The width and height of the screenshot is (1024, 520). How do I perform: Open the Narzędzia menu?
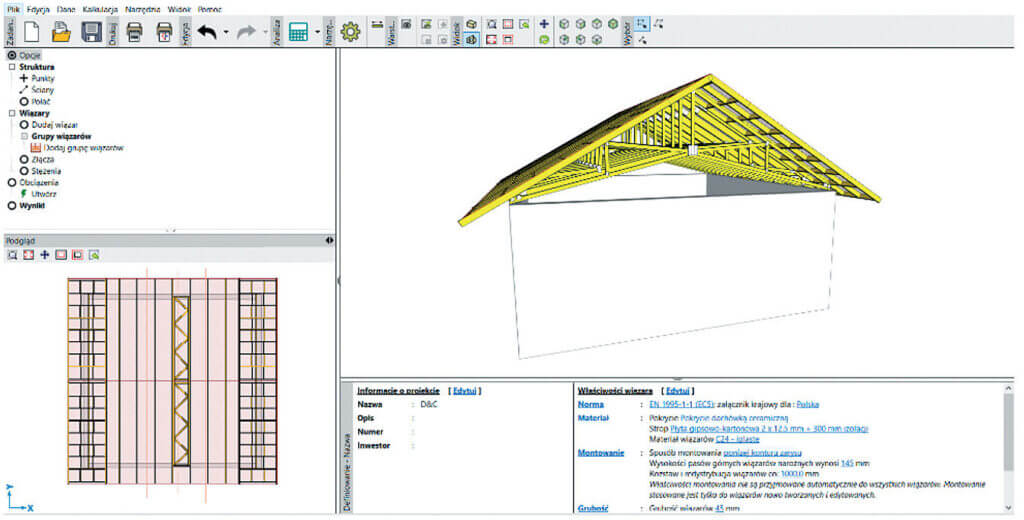coord(142,9)
